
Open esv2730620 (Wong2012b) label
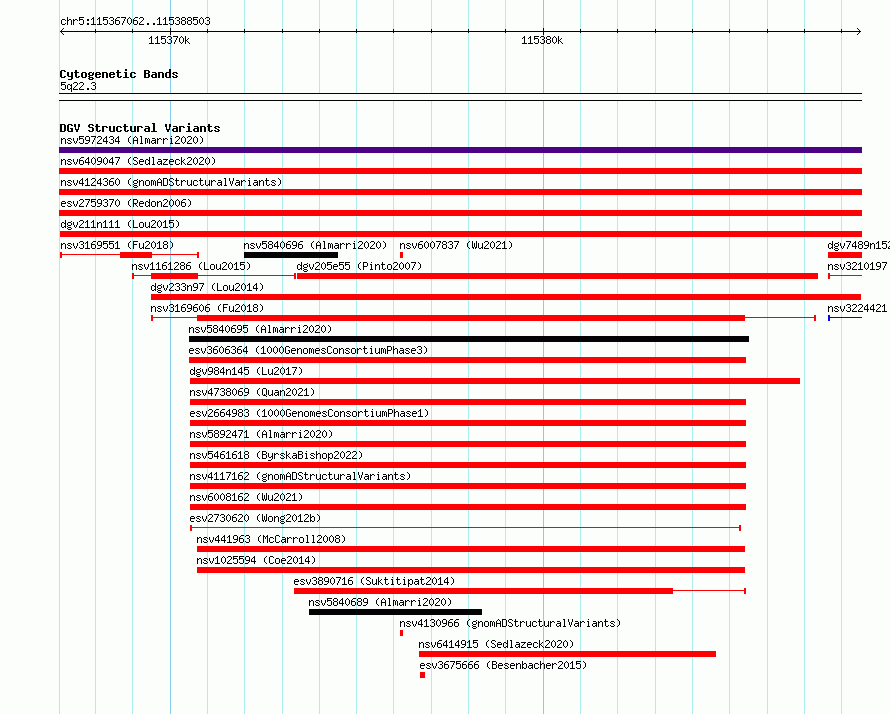point(255,518)
